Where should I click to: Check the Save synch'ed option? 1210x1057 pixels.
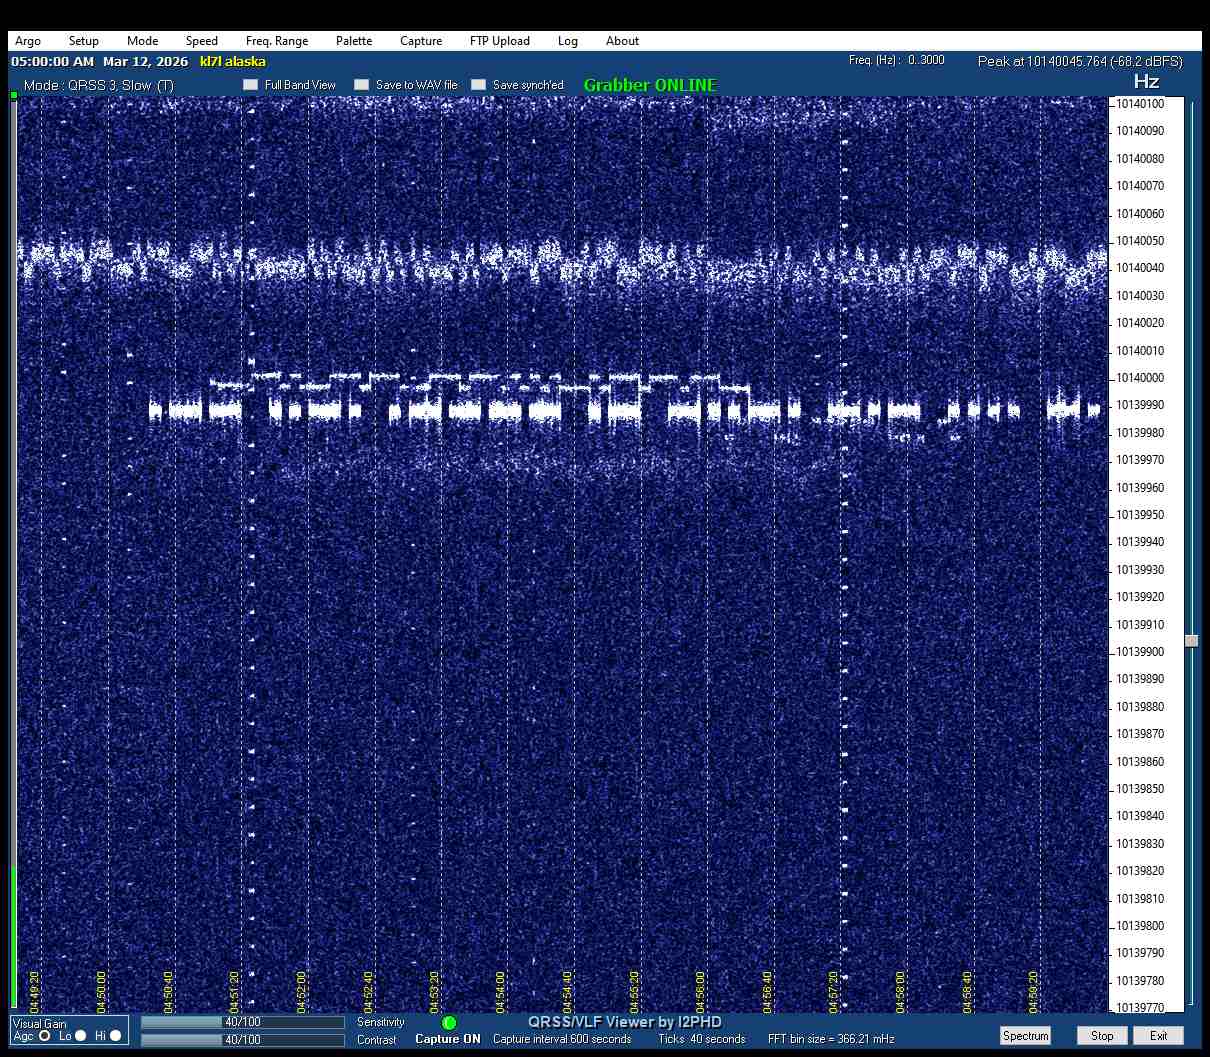(479, 85)
